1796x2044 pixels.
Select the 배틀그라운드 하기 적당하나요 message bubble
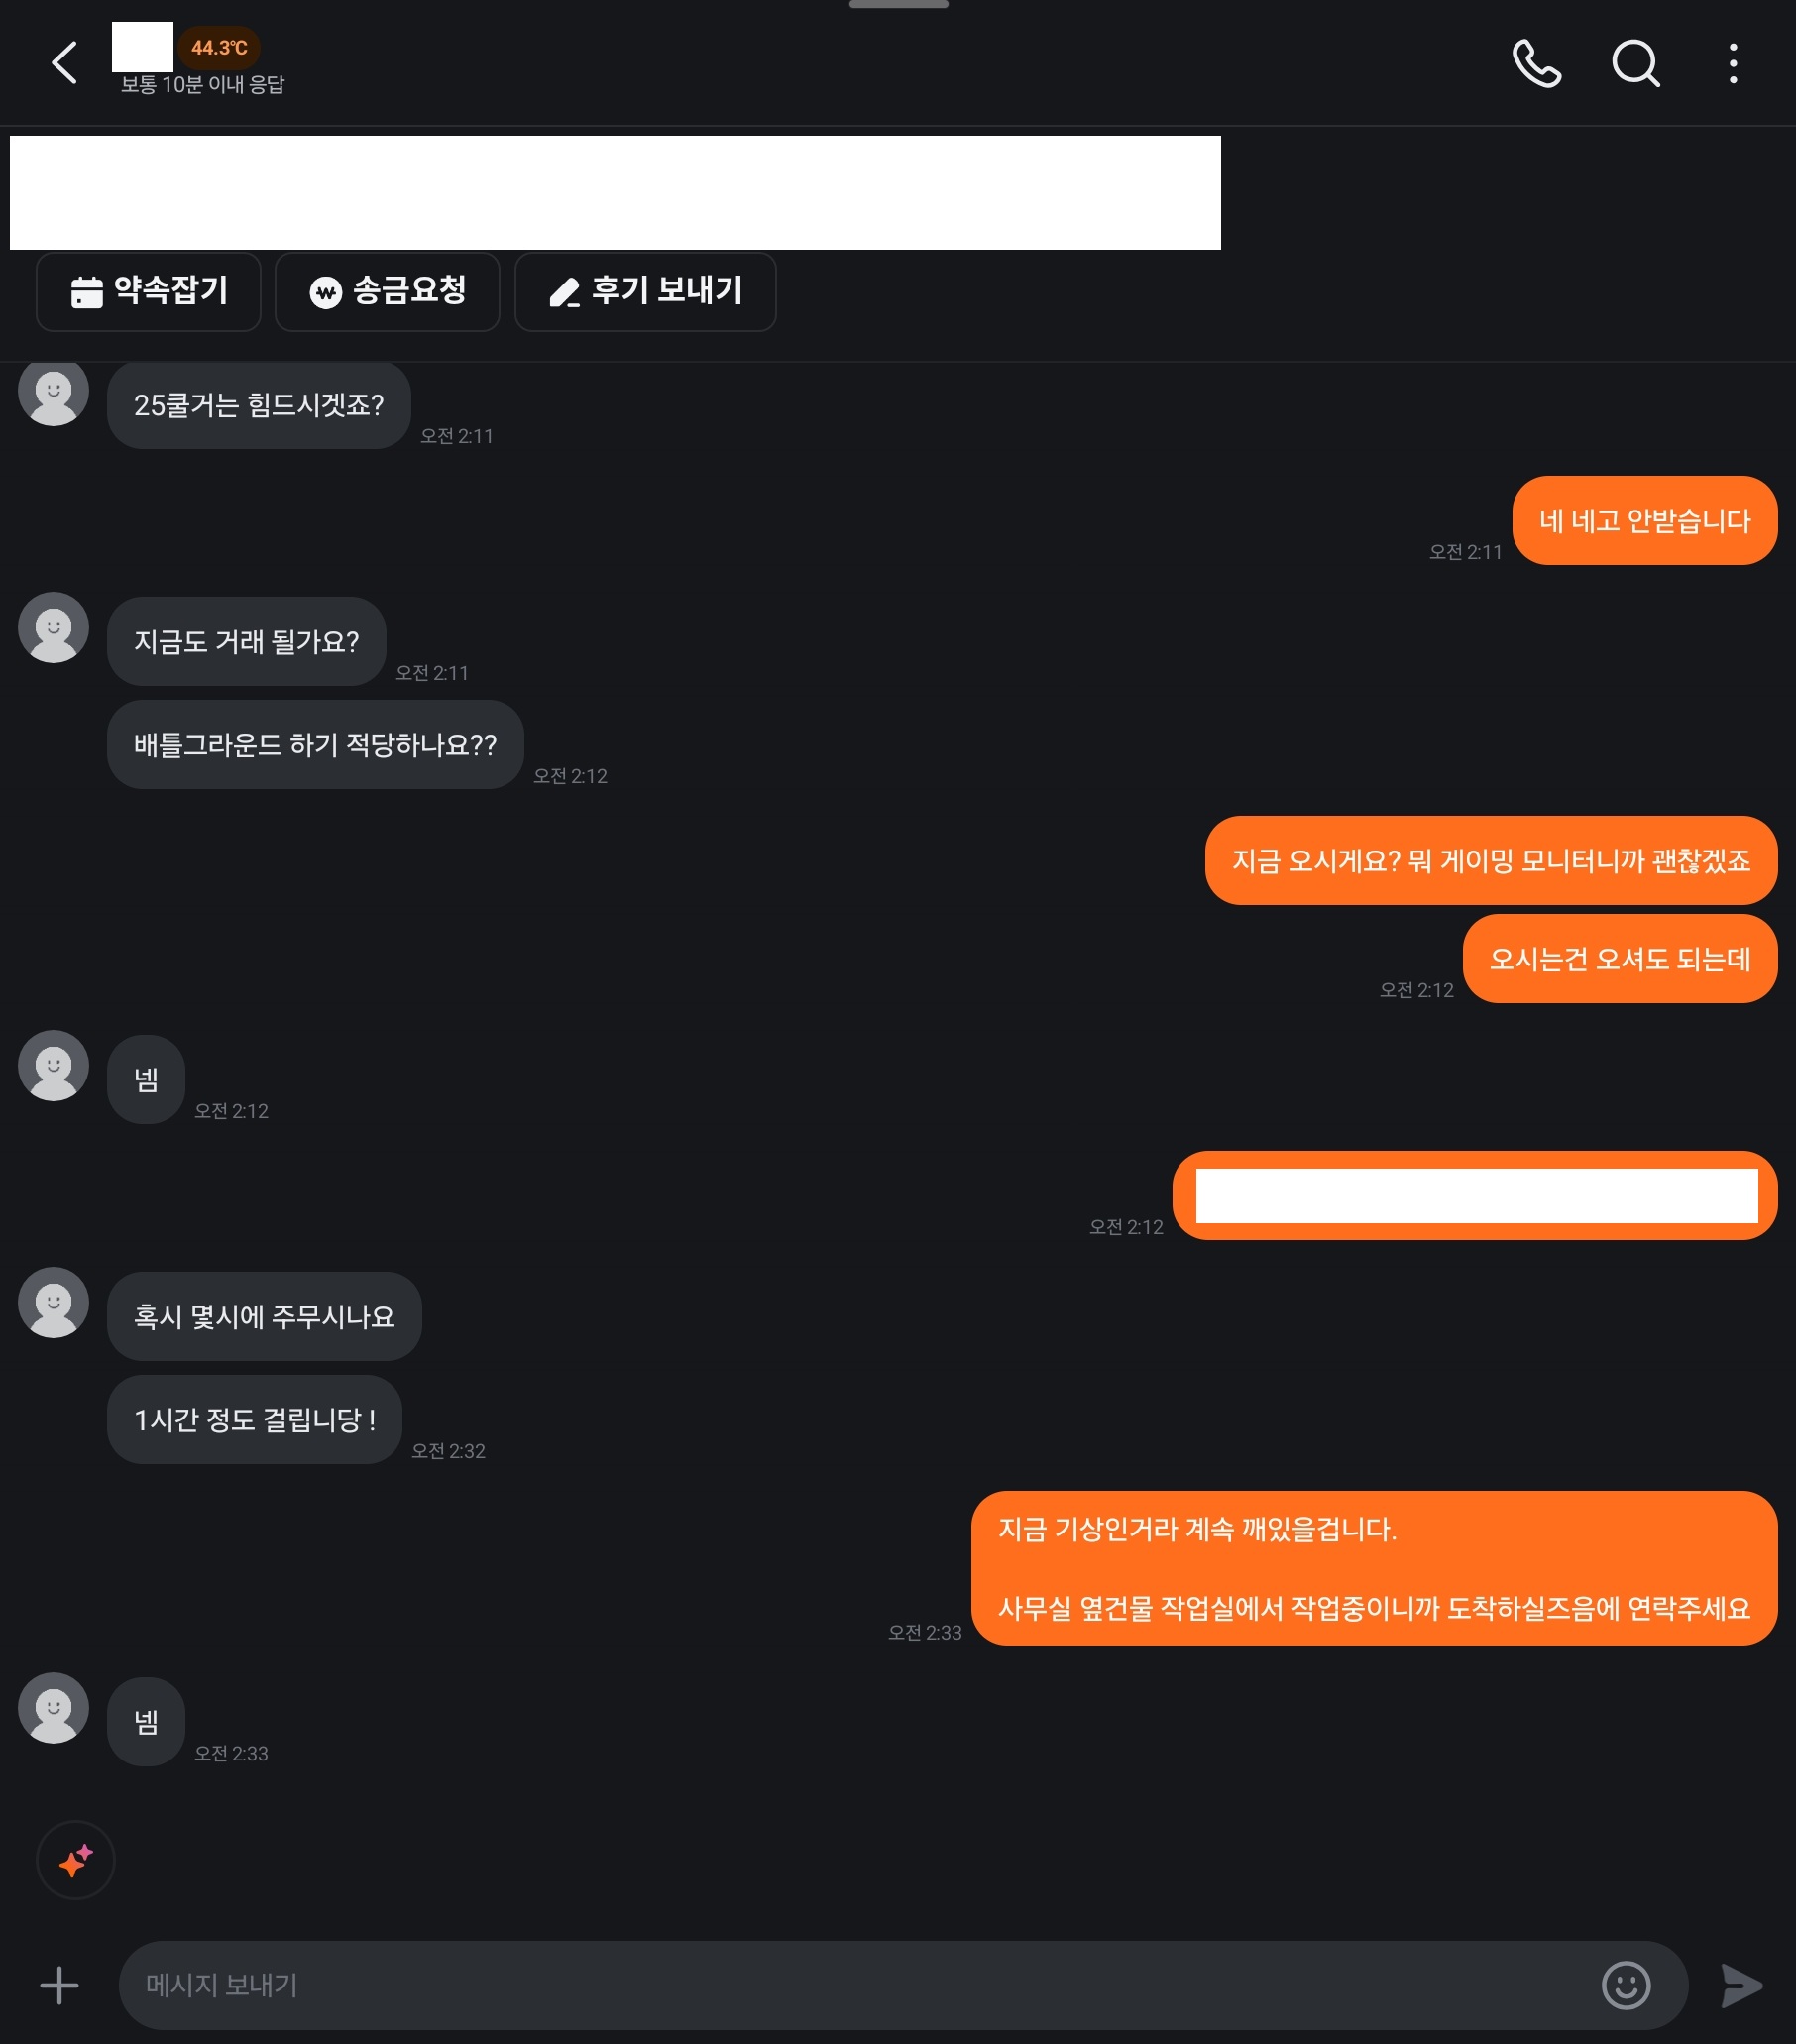[315, 745]
